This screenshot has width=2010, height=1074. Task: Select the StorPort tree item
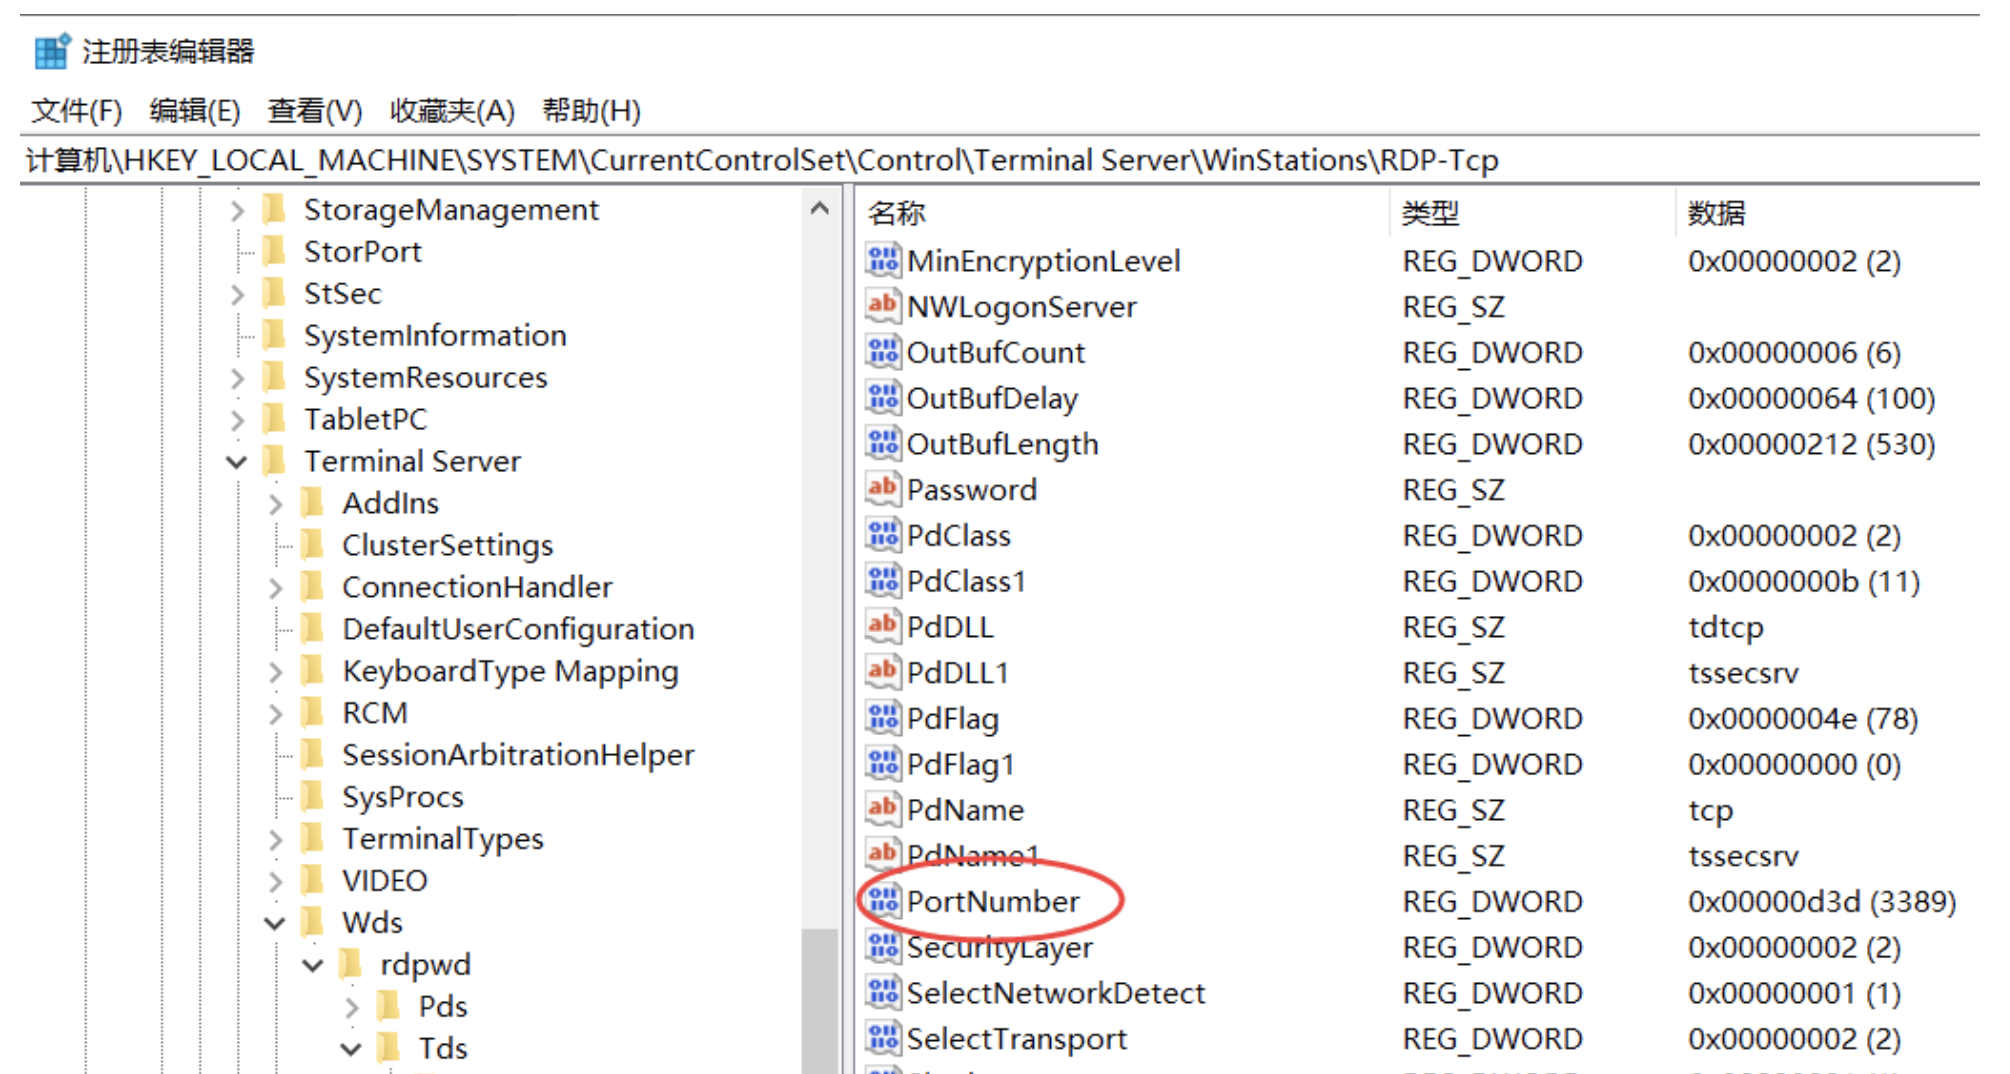[x=362, y=252]
